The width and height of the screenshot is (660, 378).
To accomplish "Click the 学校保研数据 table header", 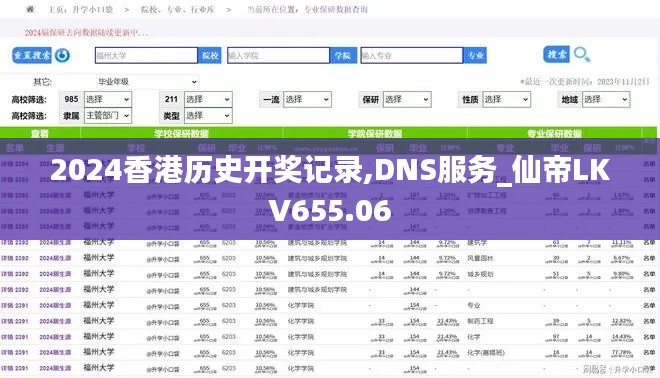I will (181, 133).
